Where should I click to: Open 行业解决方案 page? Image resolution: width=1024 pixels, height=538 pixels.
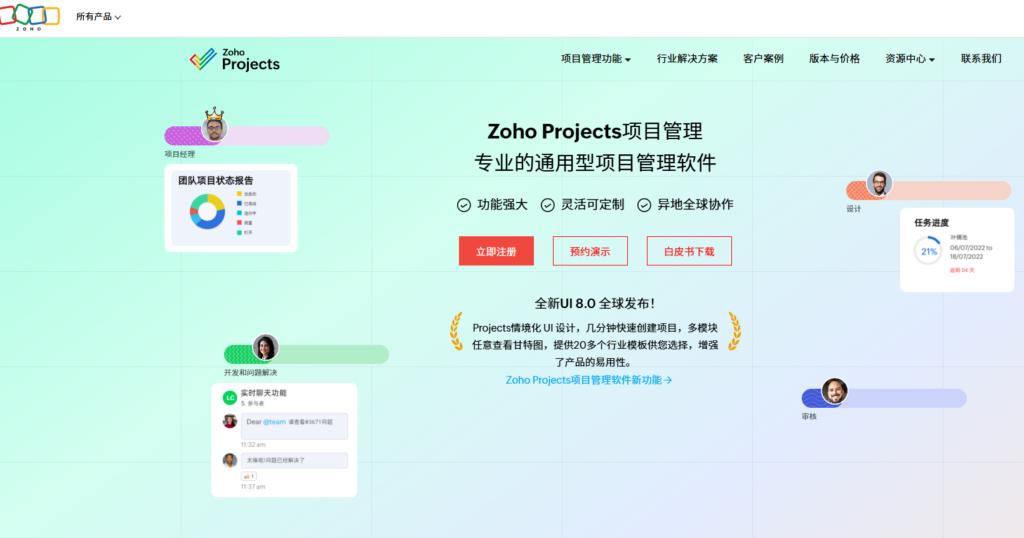pos(687,59)
